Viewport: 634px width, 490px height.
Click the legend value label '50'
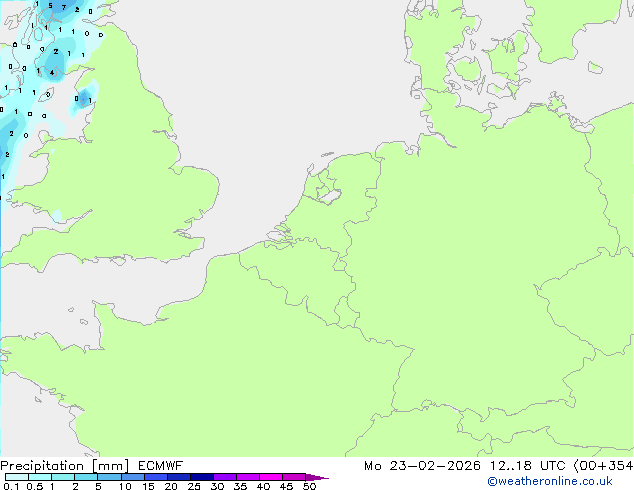pyautogui.click(x=309, y=486)
